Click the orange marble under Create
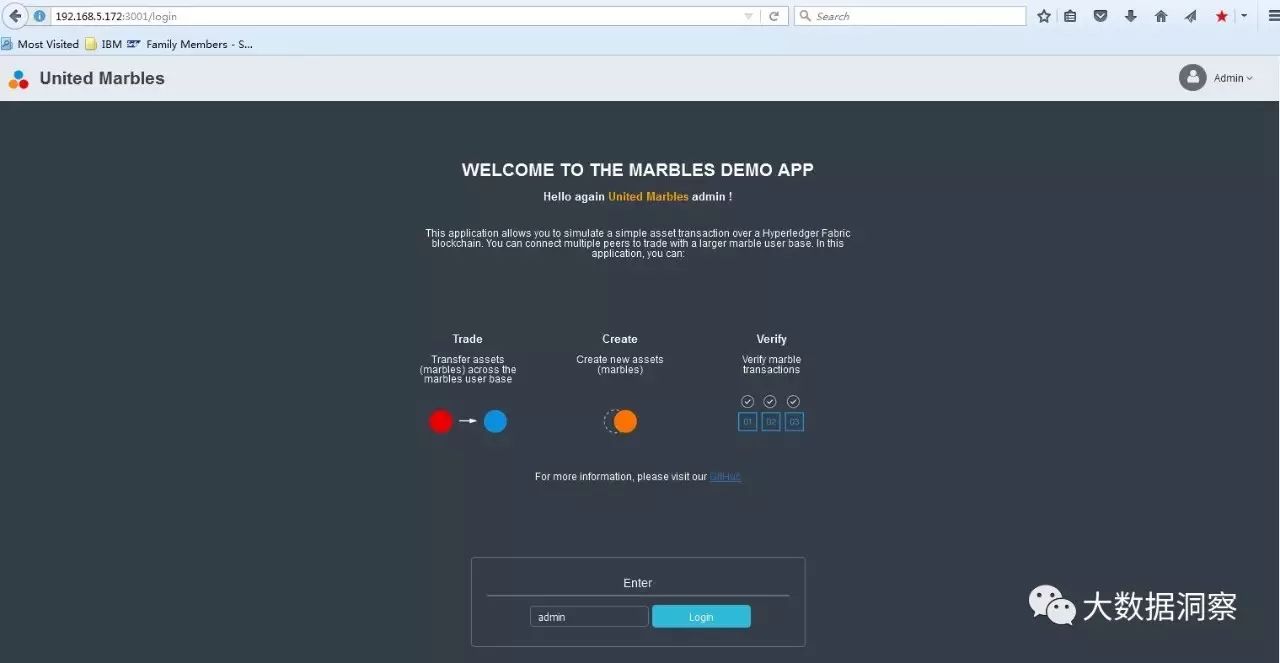Viewport: 1280px width, 663px height. [625, 422]
